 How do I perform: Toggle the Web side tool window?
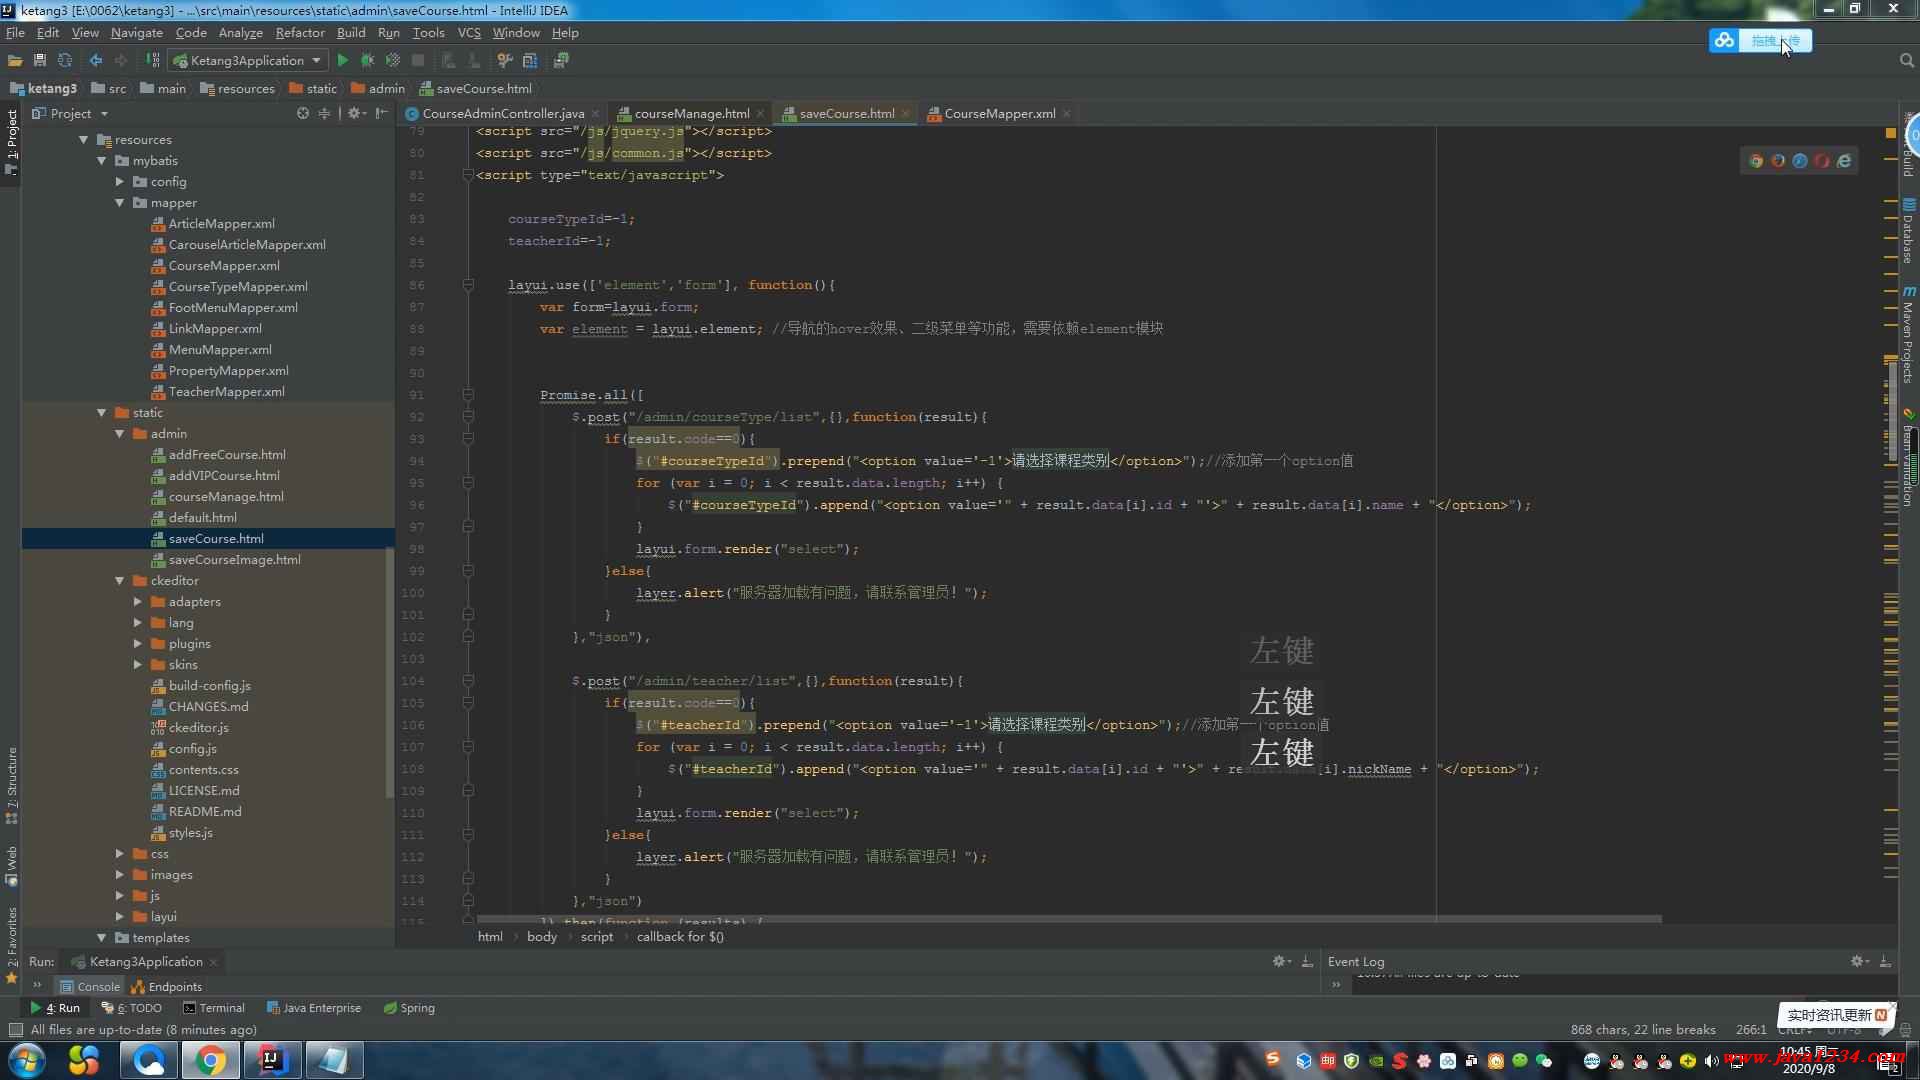[12, 865]
